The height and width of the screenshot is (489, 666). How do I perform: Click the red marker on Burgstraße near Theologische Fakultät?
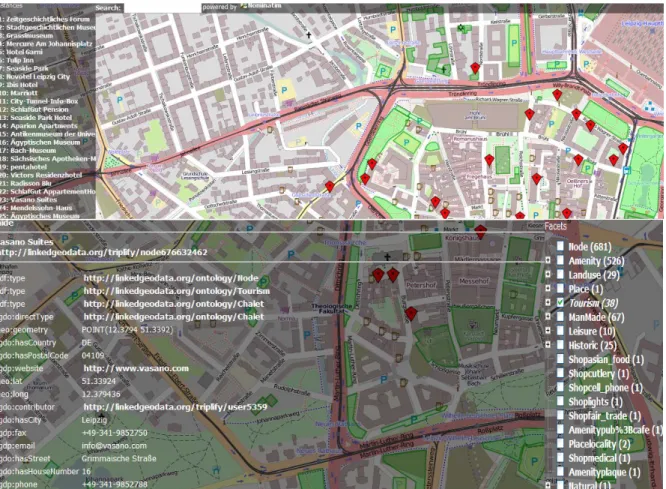coord(411,314)
